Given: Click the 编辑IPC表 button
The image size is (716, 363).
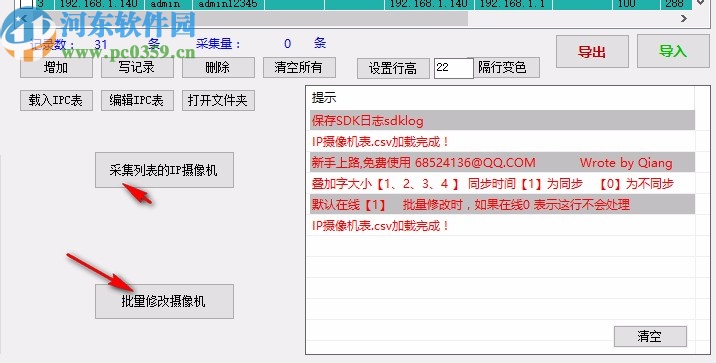Looking at the screenshot, I should point(137,100).
